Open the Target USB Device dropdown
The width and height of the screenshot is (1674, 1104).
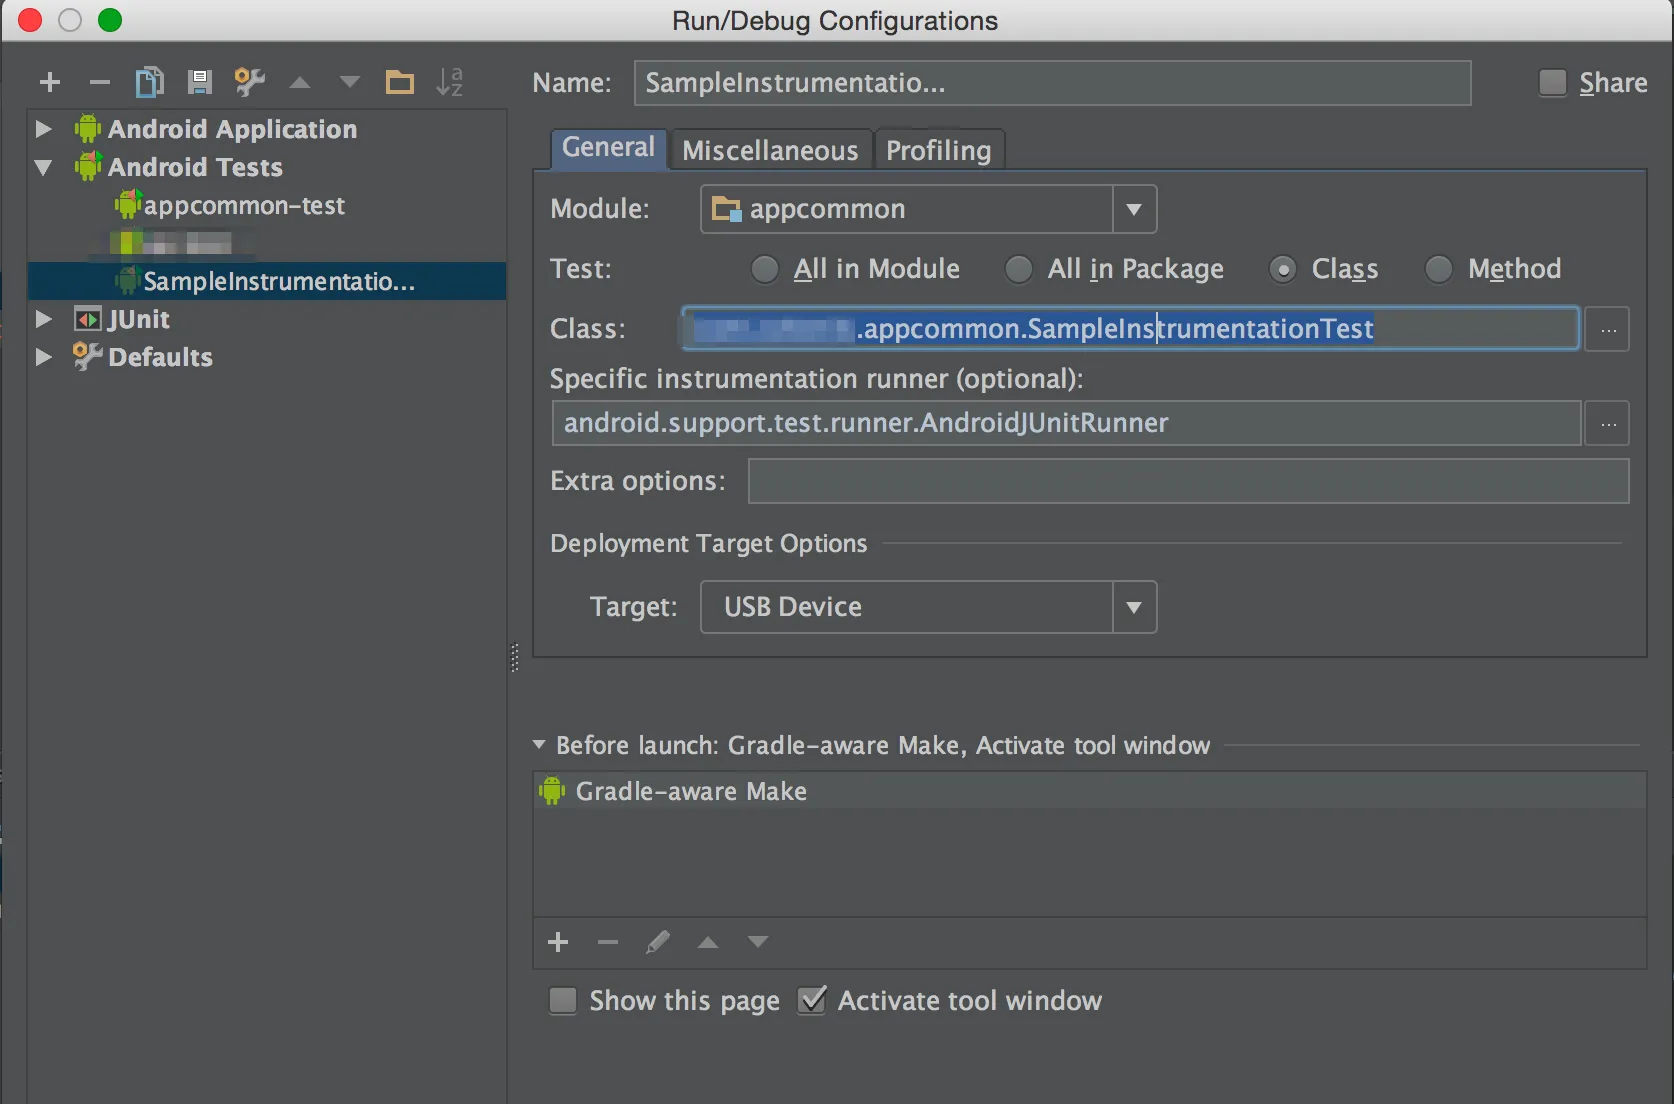[x=1133, y=607]
